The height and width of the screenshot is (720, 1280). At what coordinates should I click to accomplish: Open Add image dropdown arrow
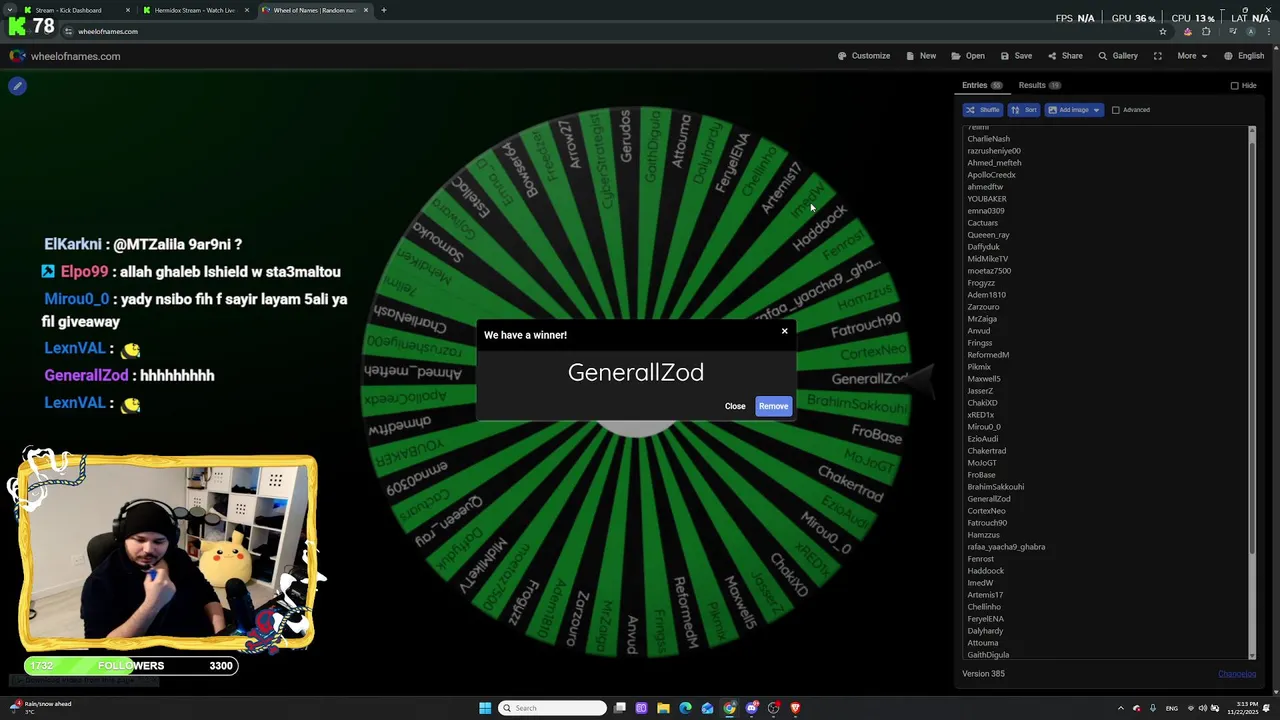coord(1096,110)
